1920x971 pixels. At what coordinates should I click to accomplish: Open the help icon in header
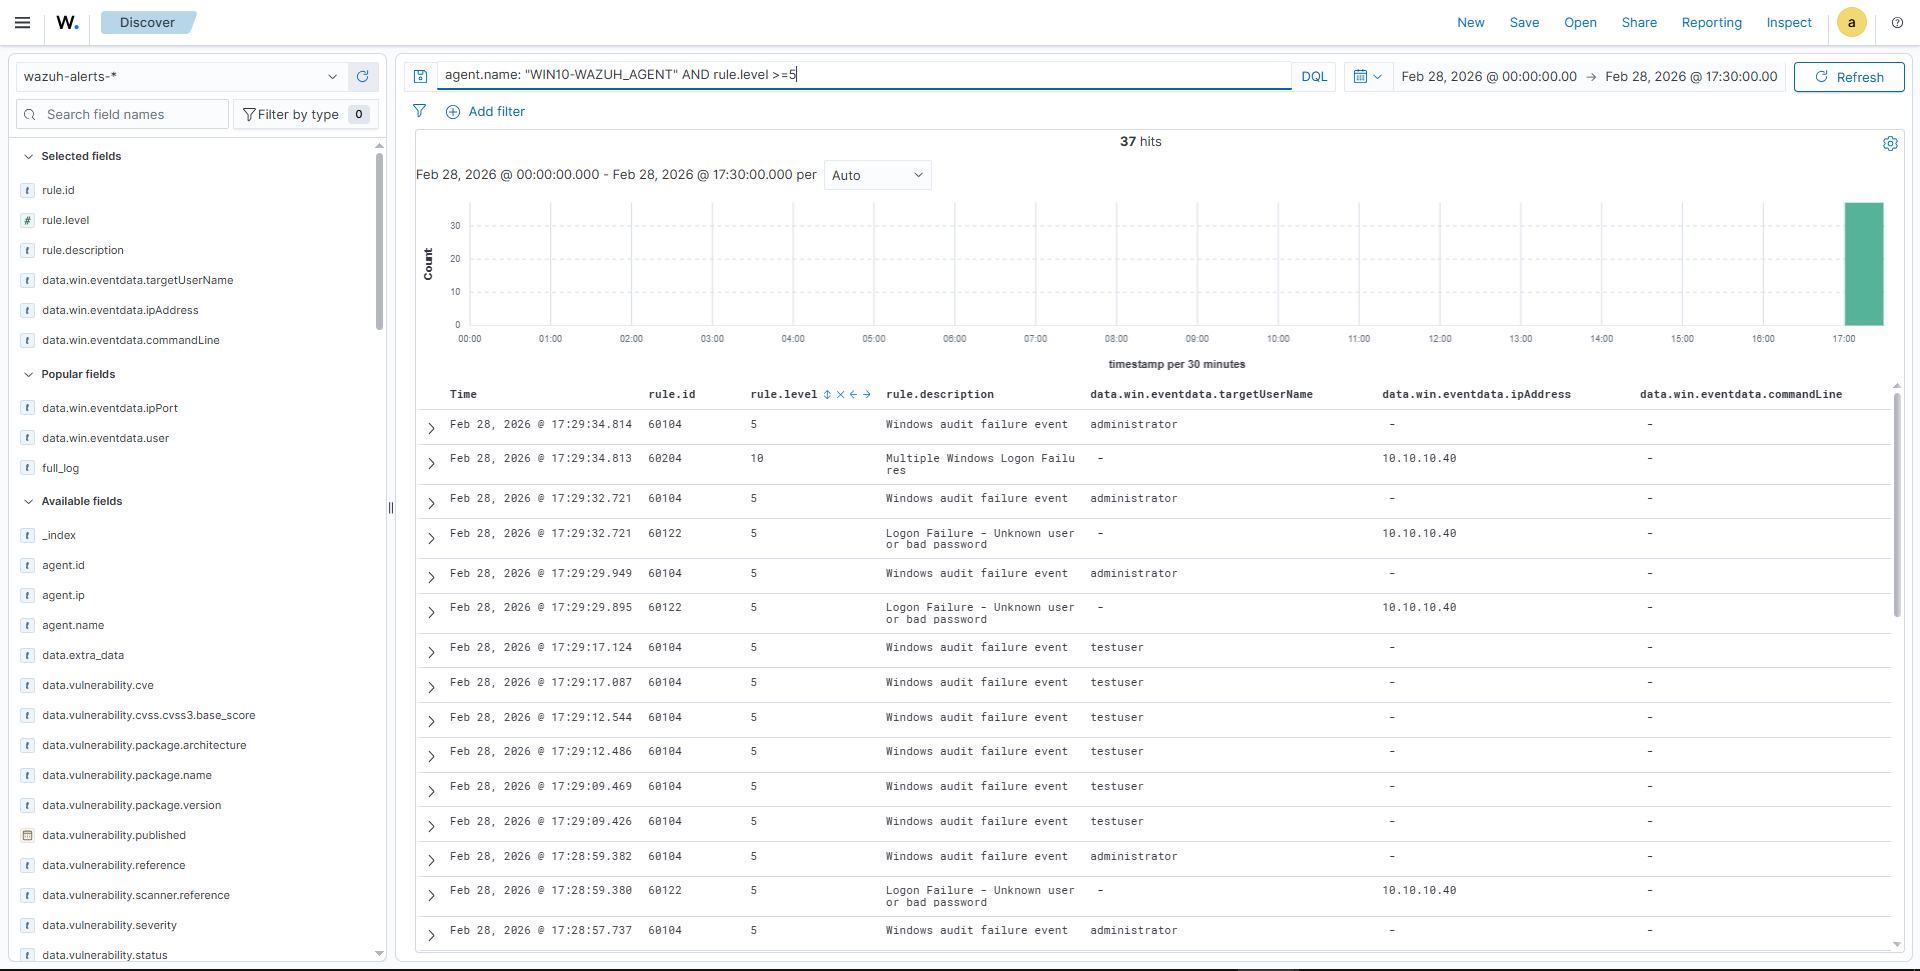click(x=1897, y=22)
